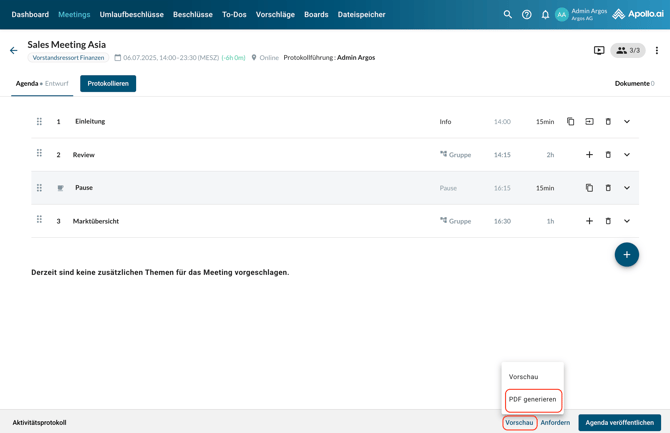Expand the Marktübersicht agenda row

[x=627, y=221]
